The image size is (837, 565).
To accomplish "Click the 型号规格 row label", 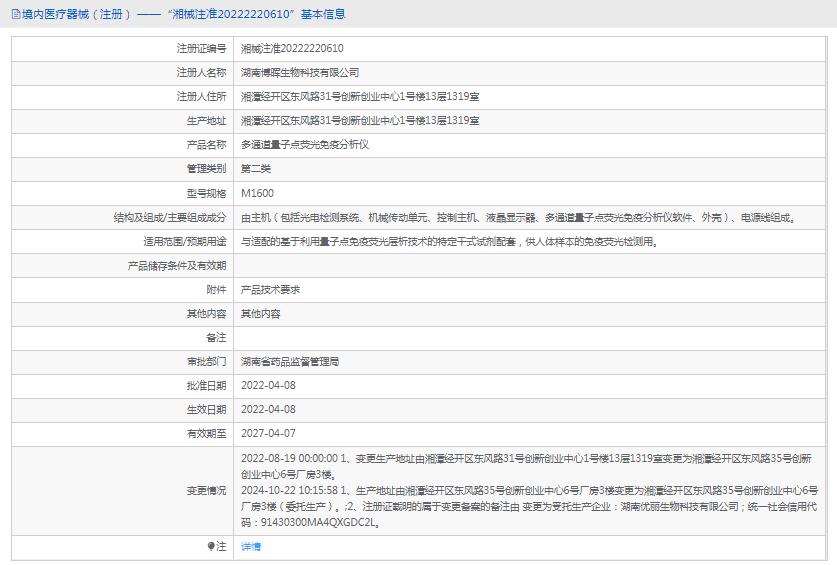I will pyautogui.click(x=206, y=193).
